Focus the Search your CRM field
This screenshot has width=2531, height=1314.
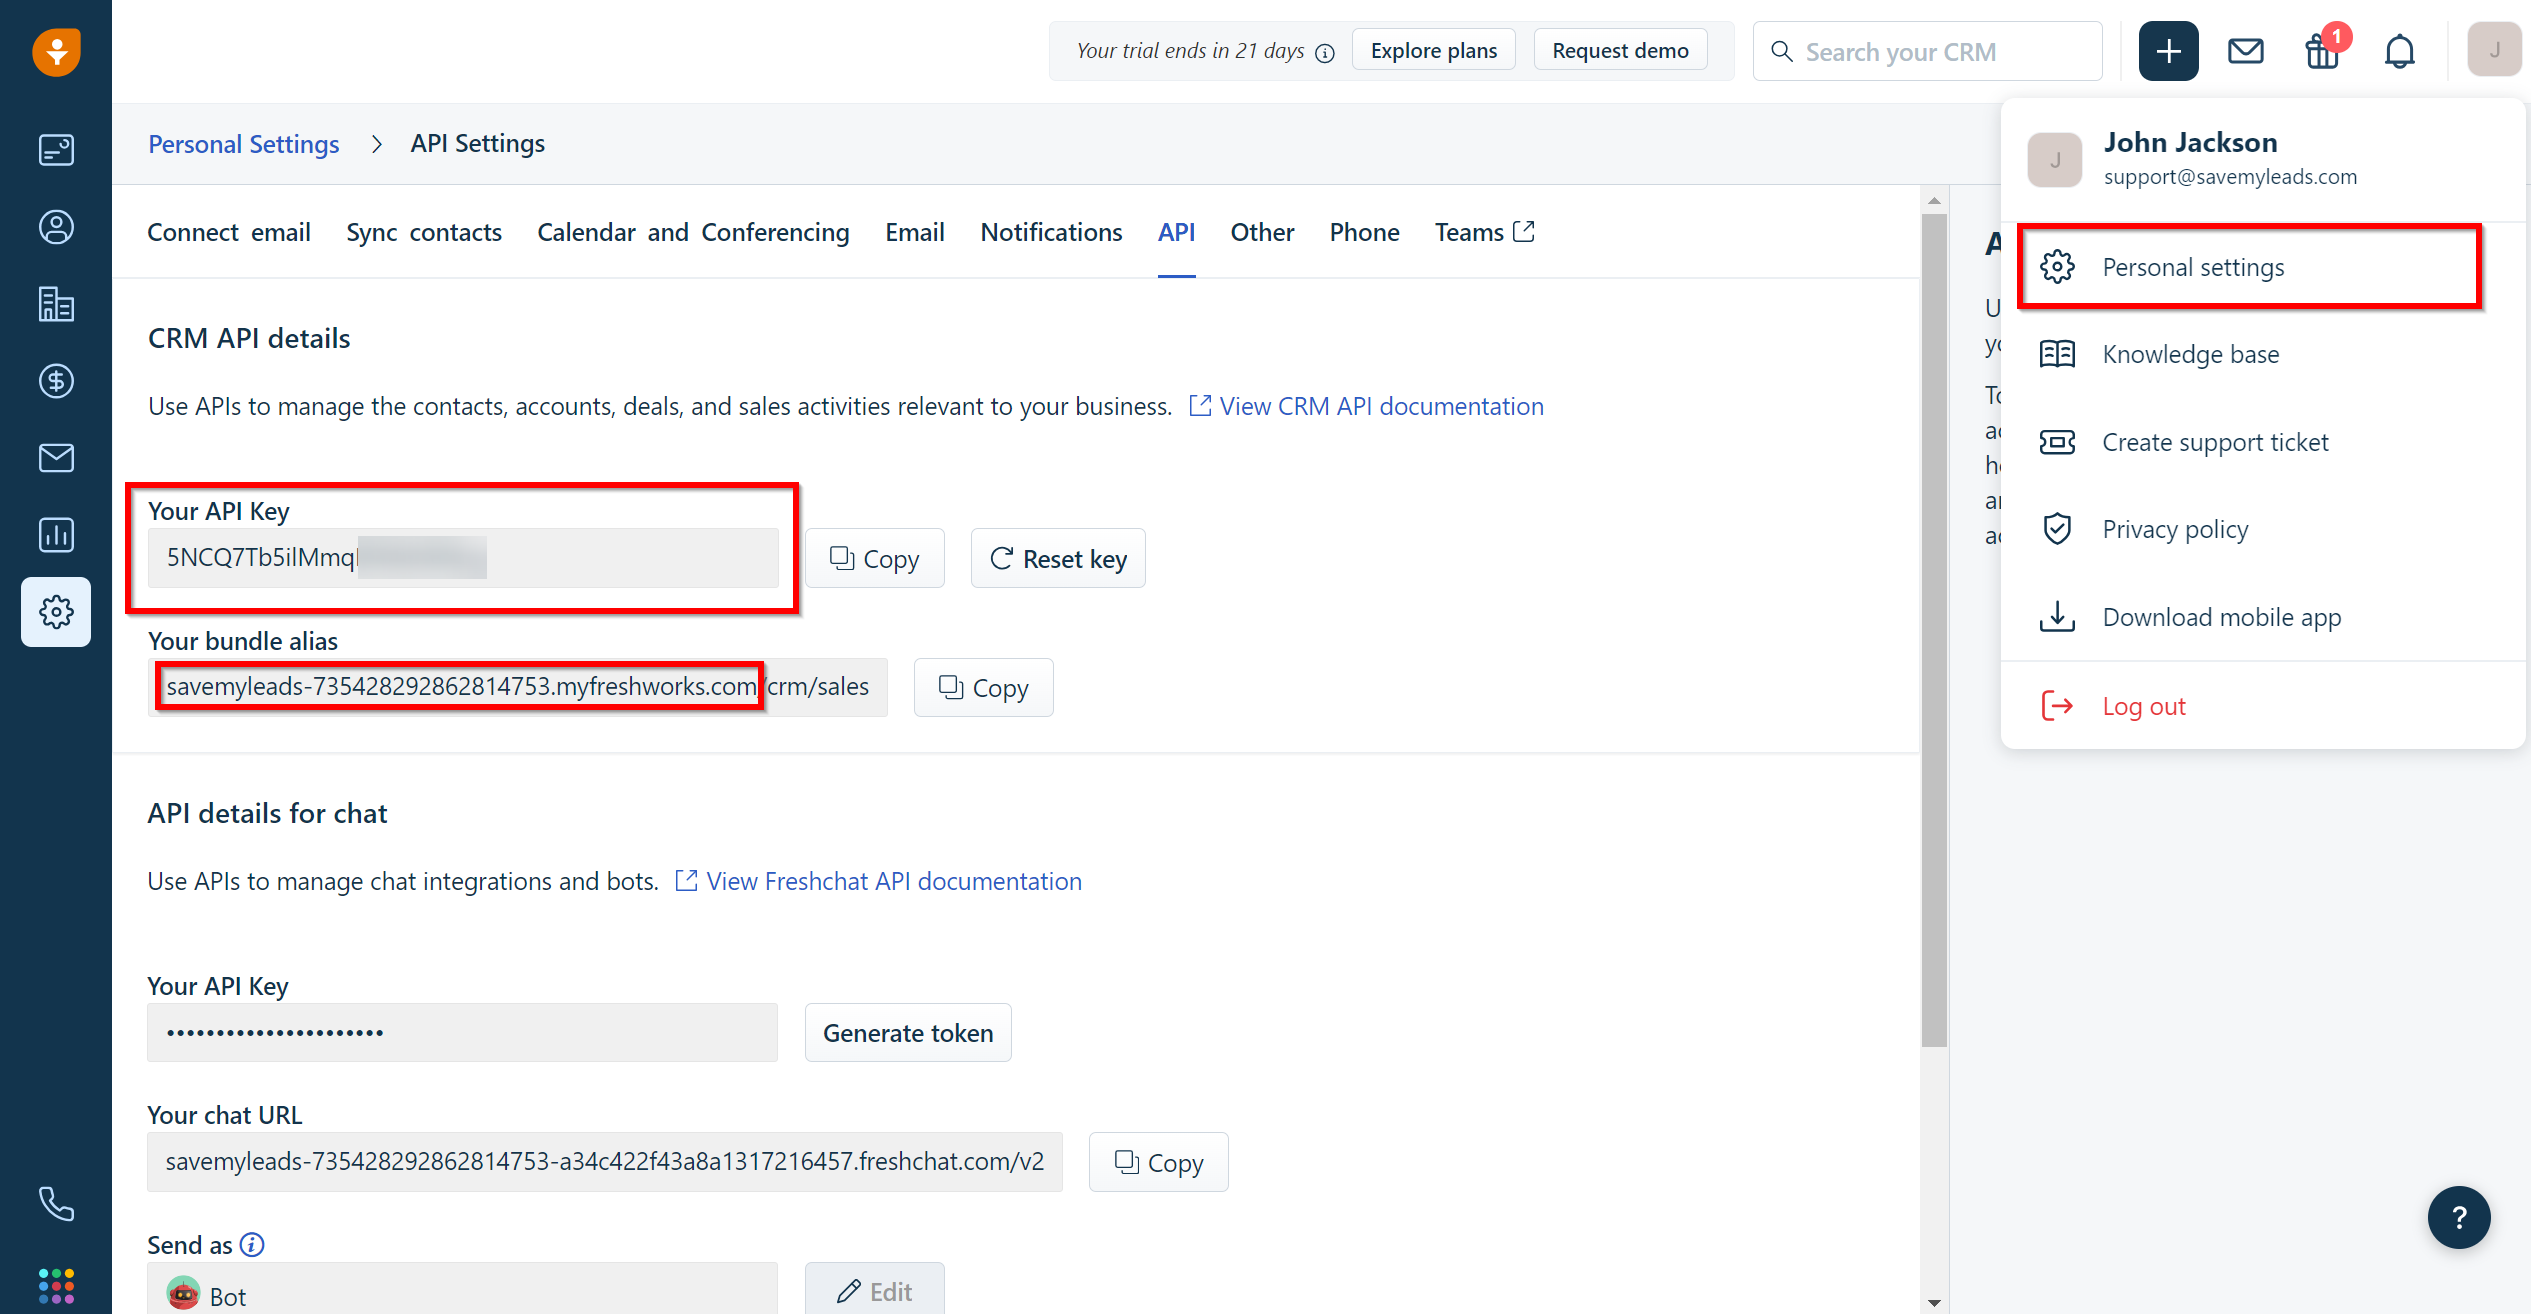[x=1927, y=51]
